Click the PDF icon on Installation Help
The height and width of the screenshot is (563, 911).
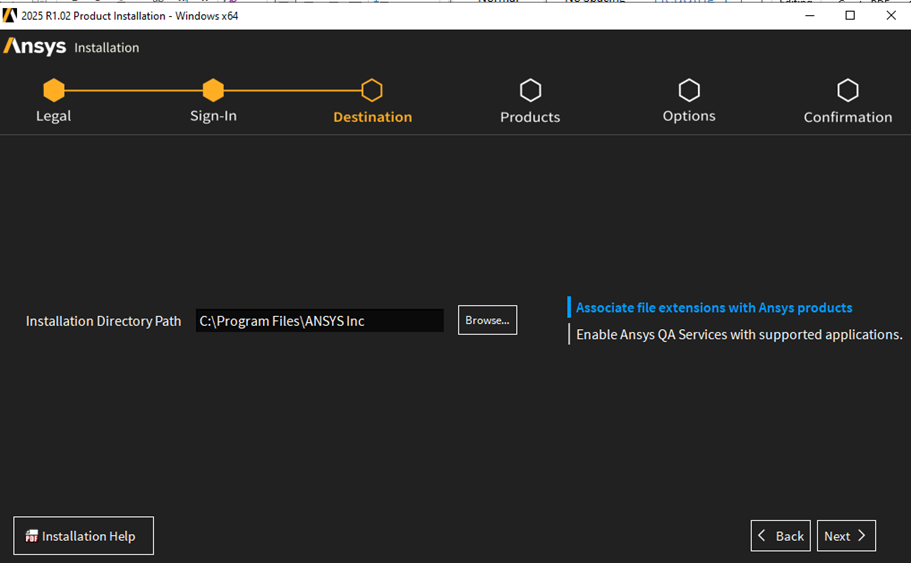(32, 536)
